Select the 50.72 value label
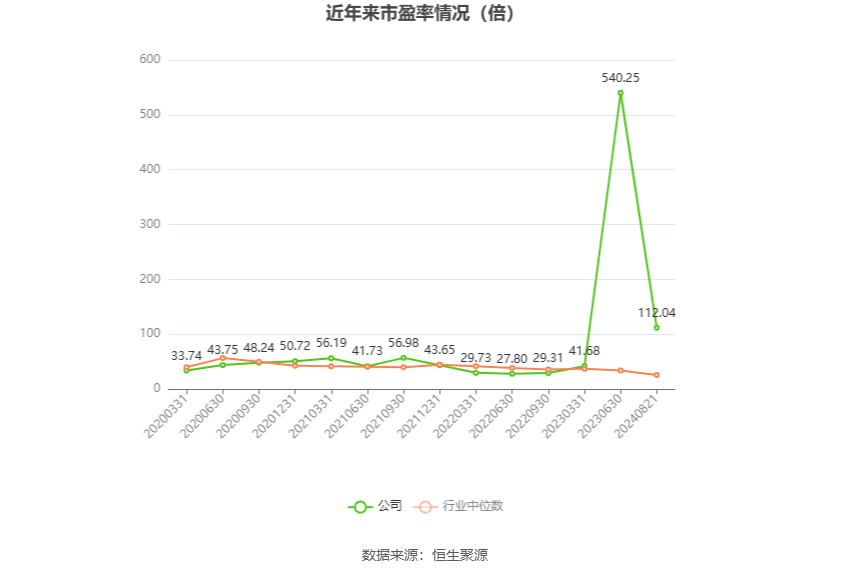Image resolution: width=850 pixels, height=575 pixels. 295,346
